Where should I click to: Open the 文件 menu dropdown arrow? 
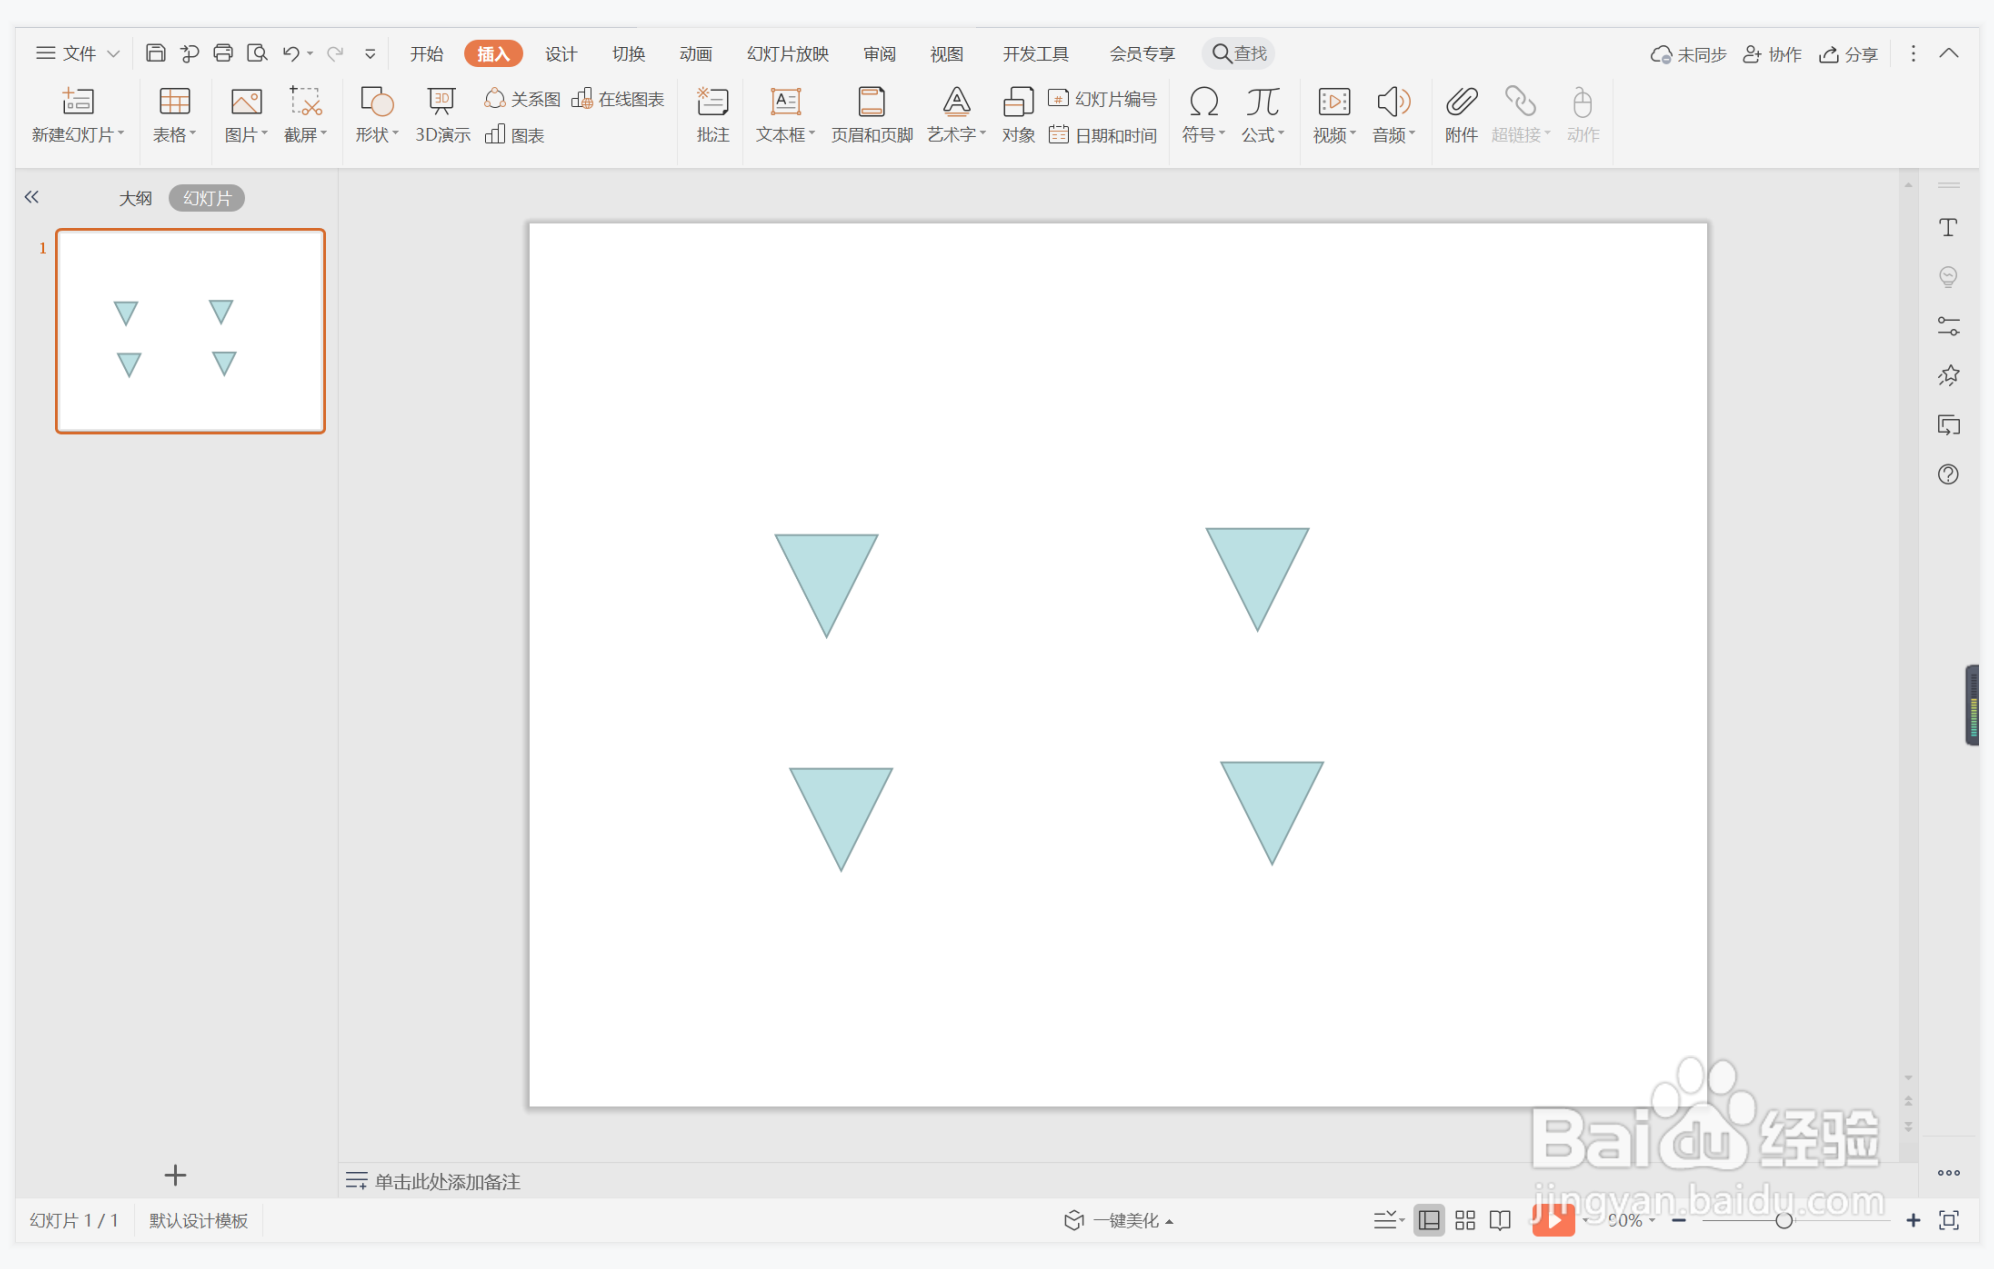pos(113,53)
